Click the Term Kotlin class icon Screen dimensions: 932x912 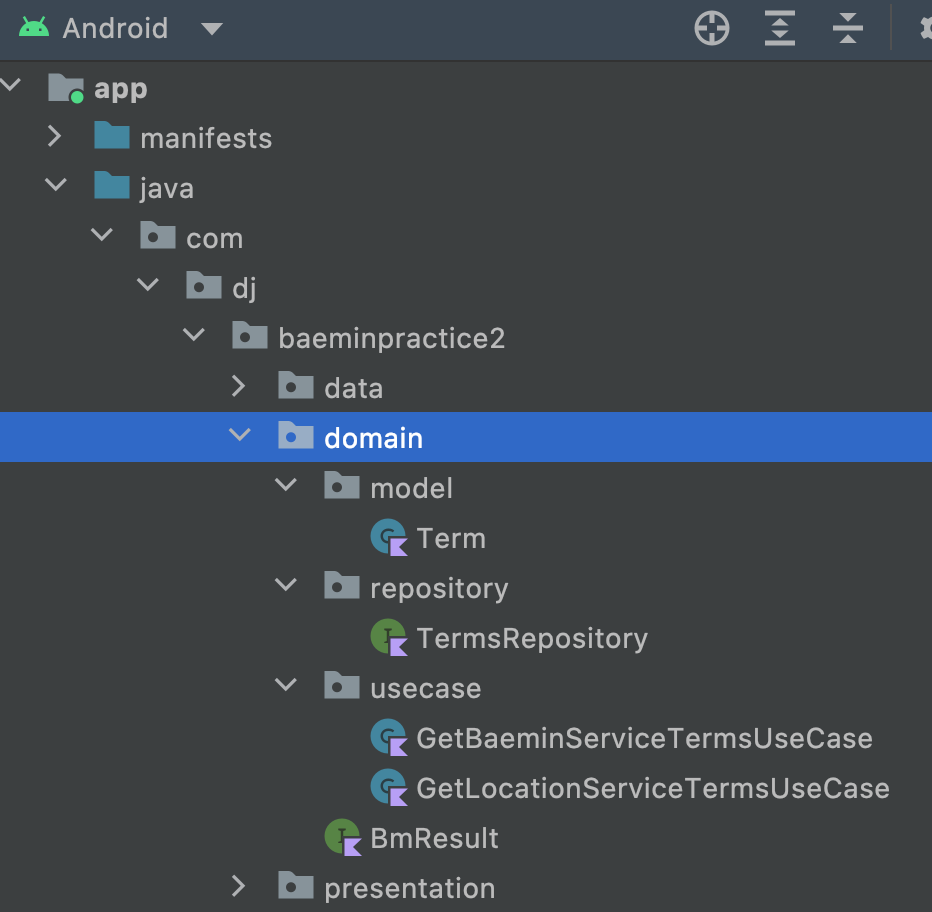[x=389, y=537]
